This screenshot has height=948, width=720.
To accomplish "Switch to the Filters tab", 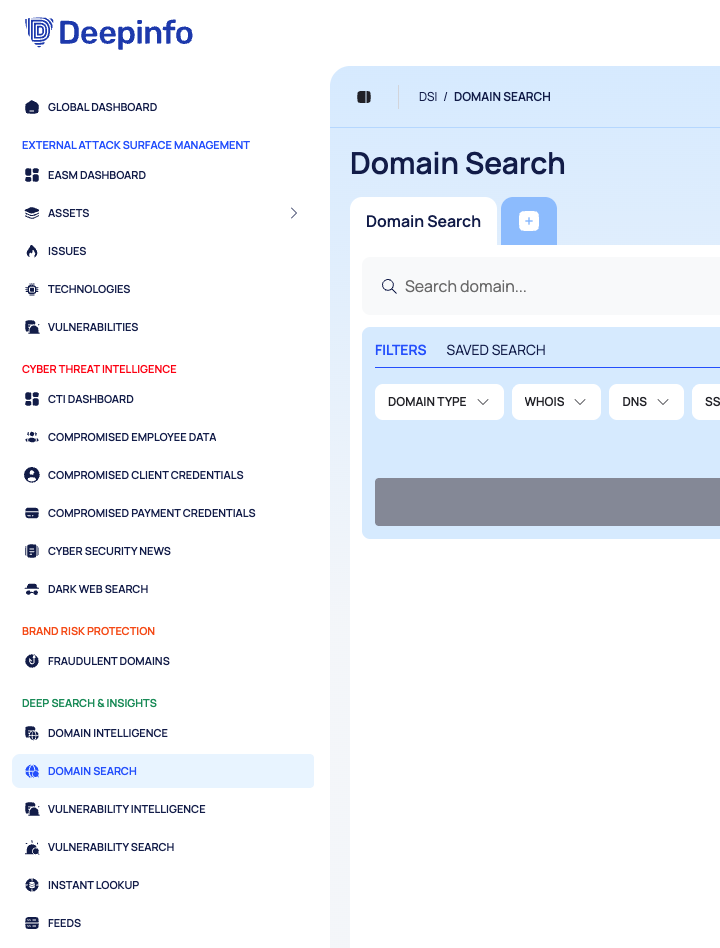I will click(400, 351).
